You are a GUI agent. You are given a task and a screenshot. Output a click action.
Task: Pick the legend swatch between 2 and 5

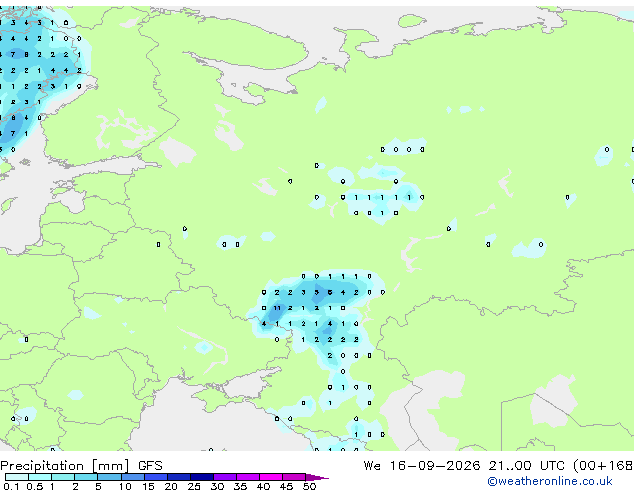click(x=86, y=477)
